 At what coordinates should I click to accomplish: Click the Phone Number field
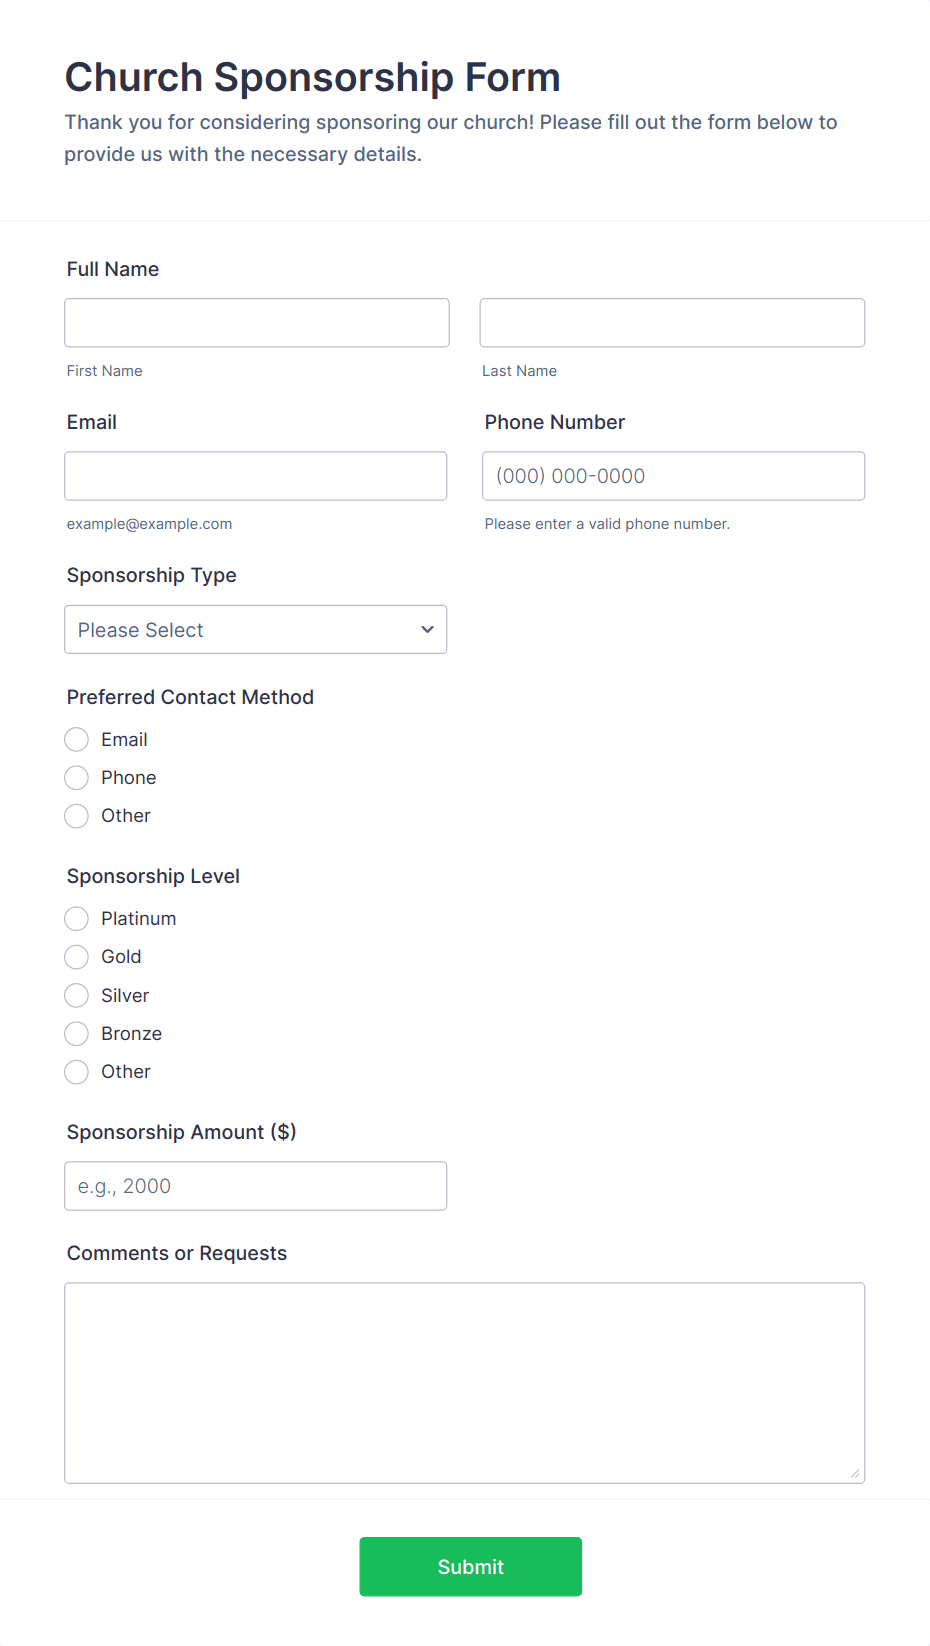672,475
